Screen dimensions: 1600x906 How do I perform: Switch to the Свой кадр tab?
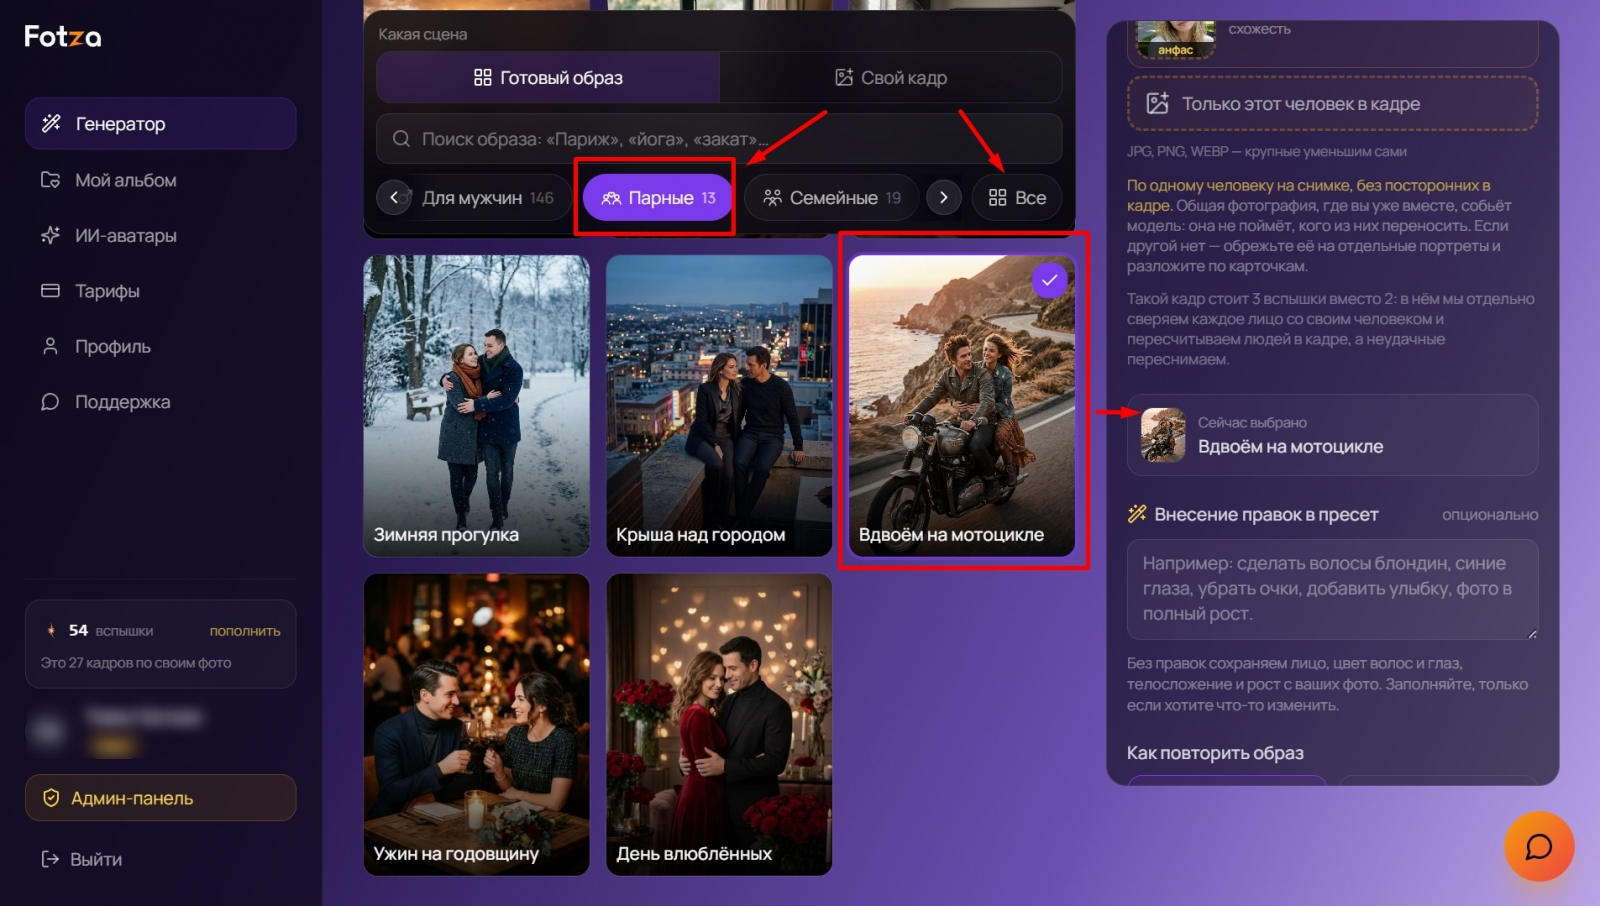pyautogui.click(x=891, y=78)
